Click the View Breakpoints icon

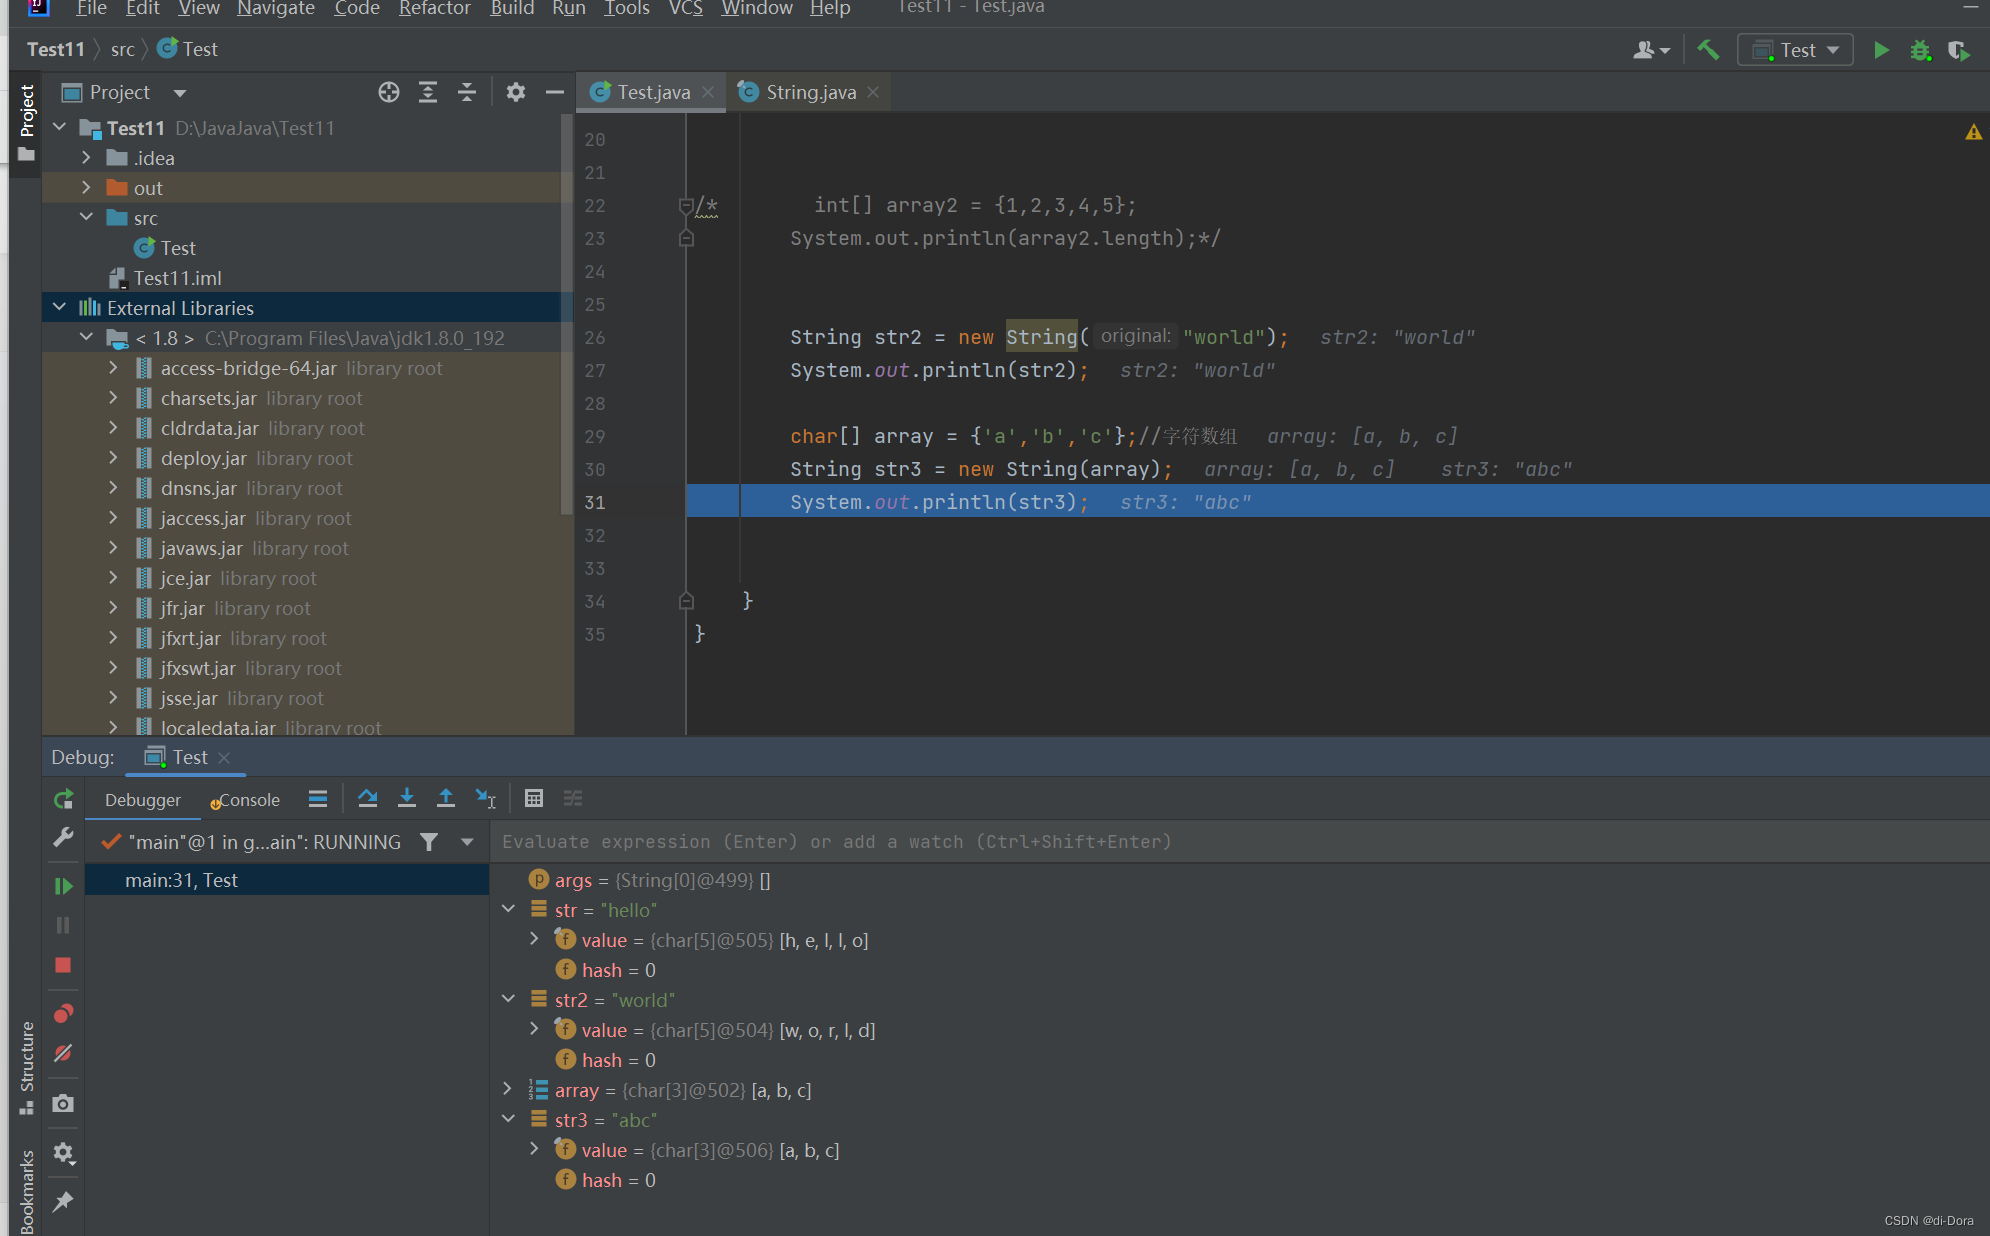pyautogui.click(x=63, y=1013)
